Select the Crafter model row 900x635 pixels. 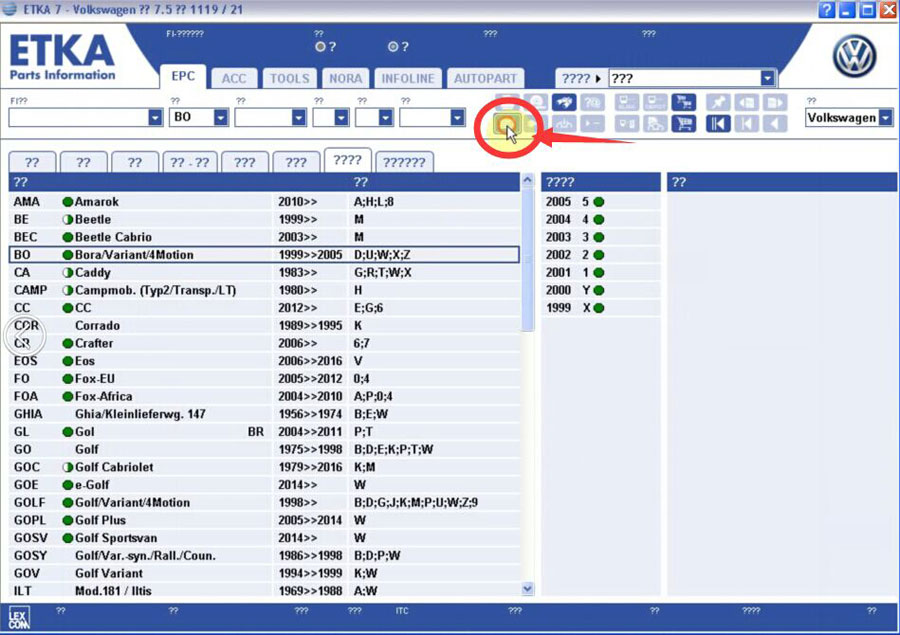(x=264, y=343)
